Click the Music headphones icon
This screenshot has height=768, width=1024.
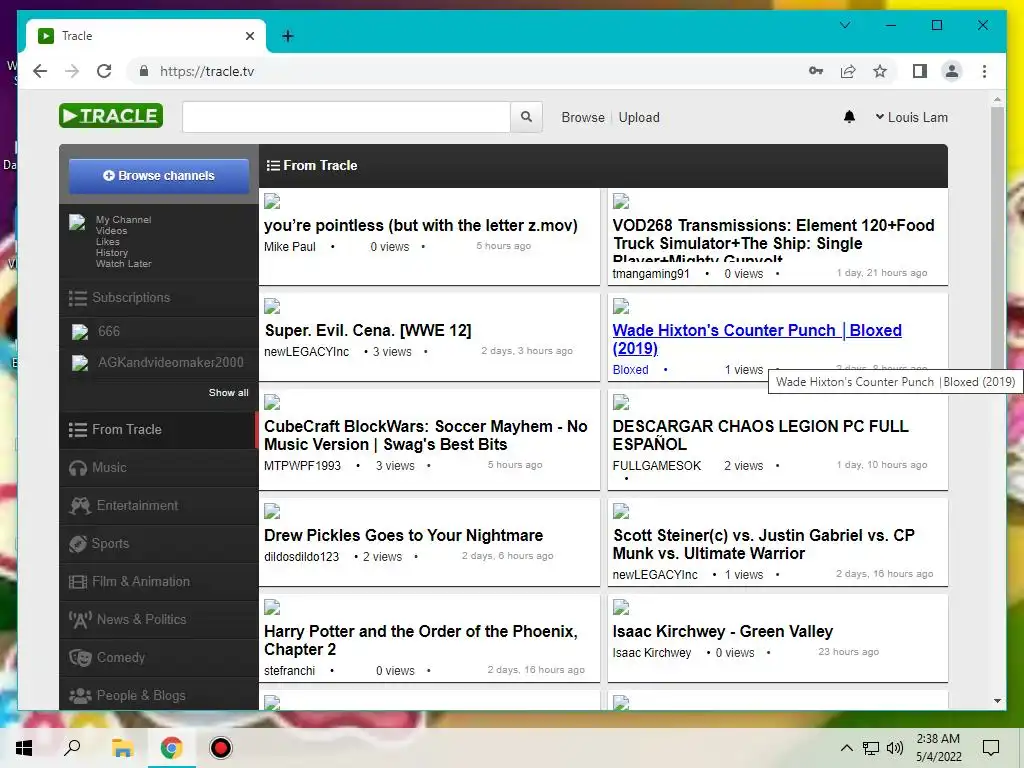pos(78,468)
